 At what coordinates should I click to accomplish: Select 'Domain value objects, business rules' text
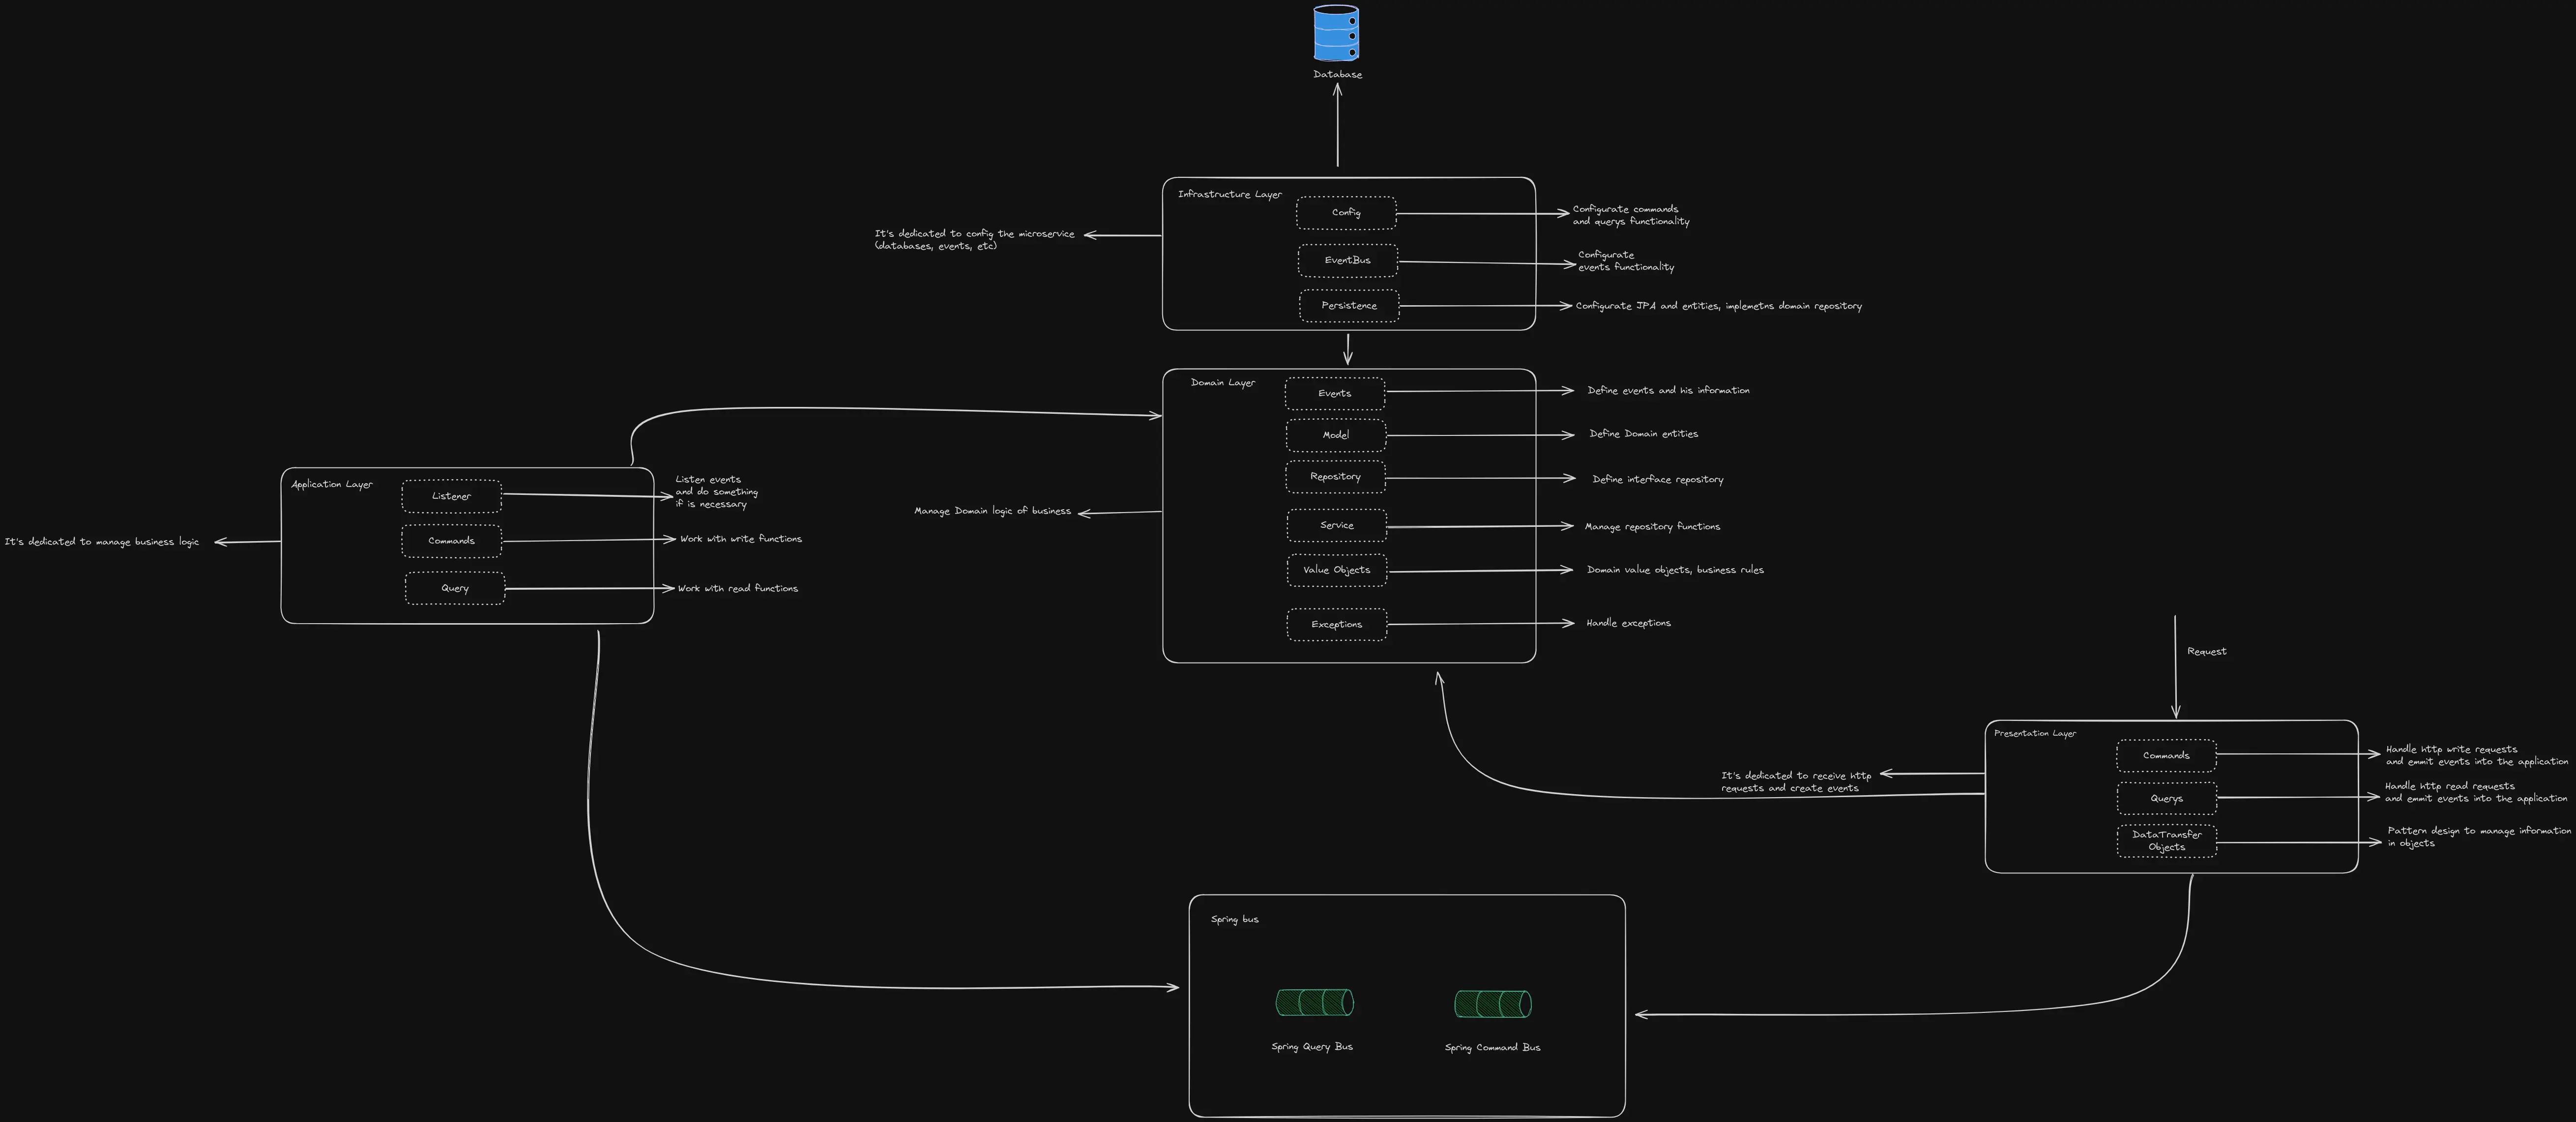pyautogui.click(x=1676, y=570)
